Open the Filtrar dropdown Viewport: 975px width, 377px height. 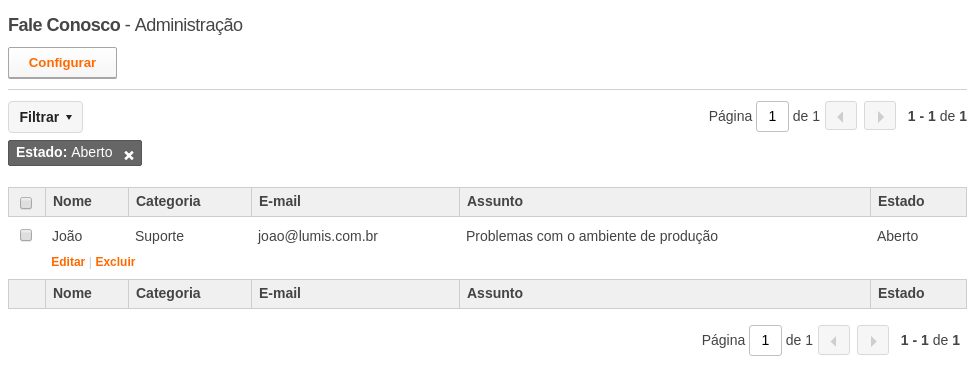(45, 117)
